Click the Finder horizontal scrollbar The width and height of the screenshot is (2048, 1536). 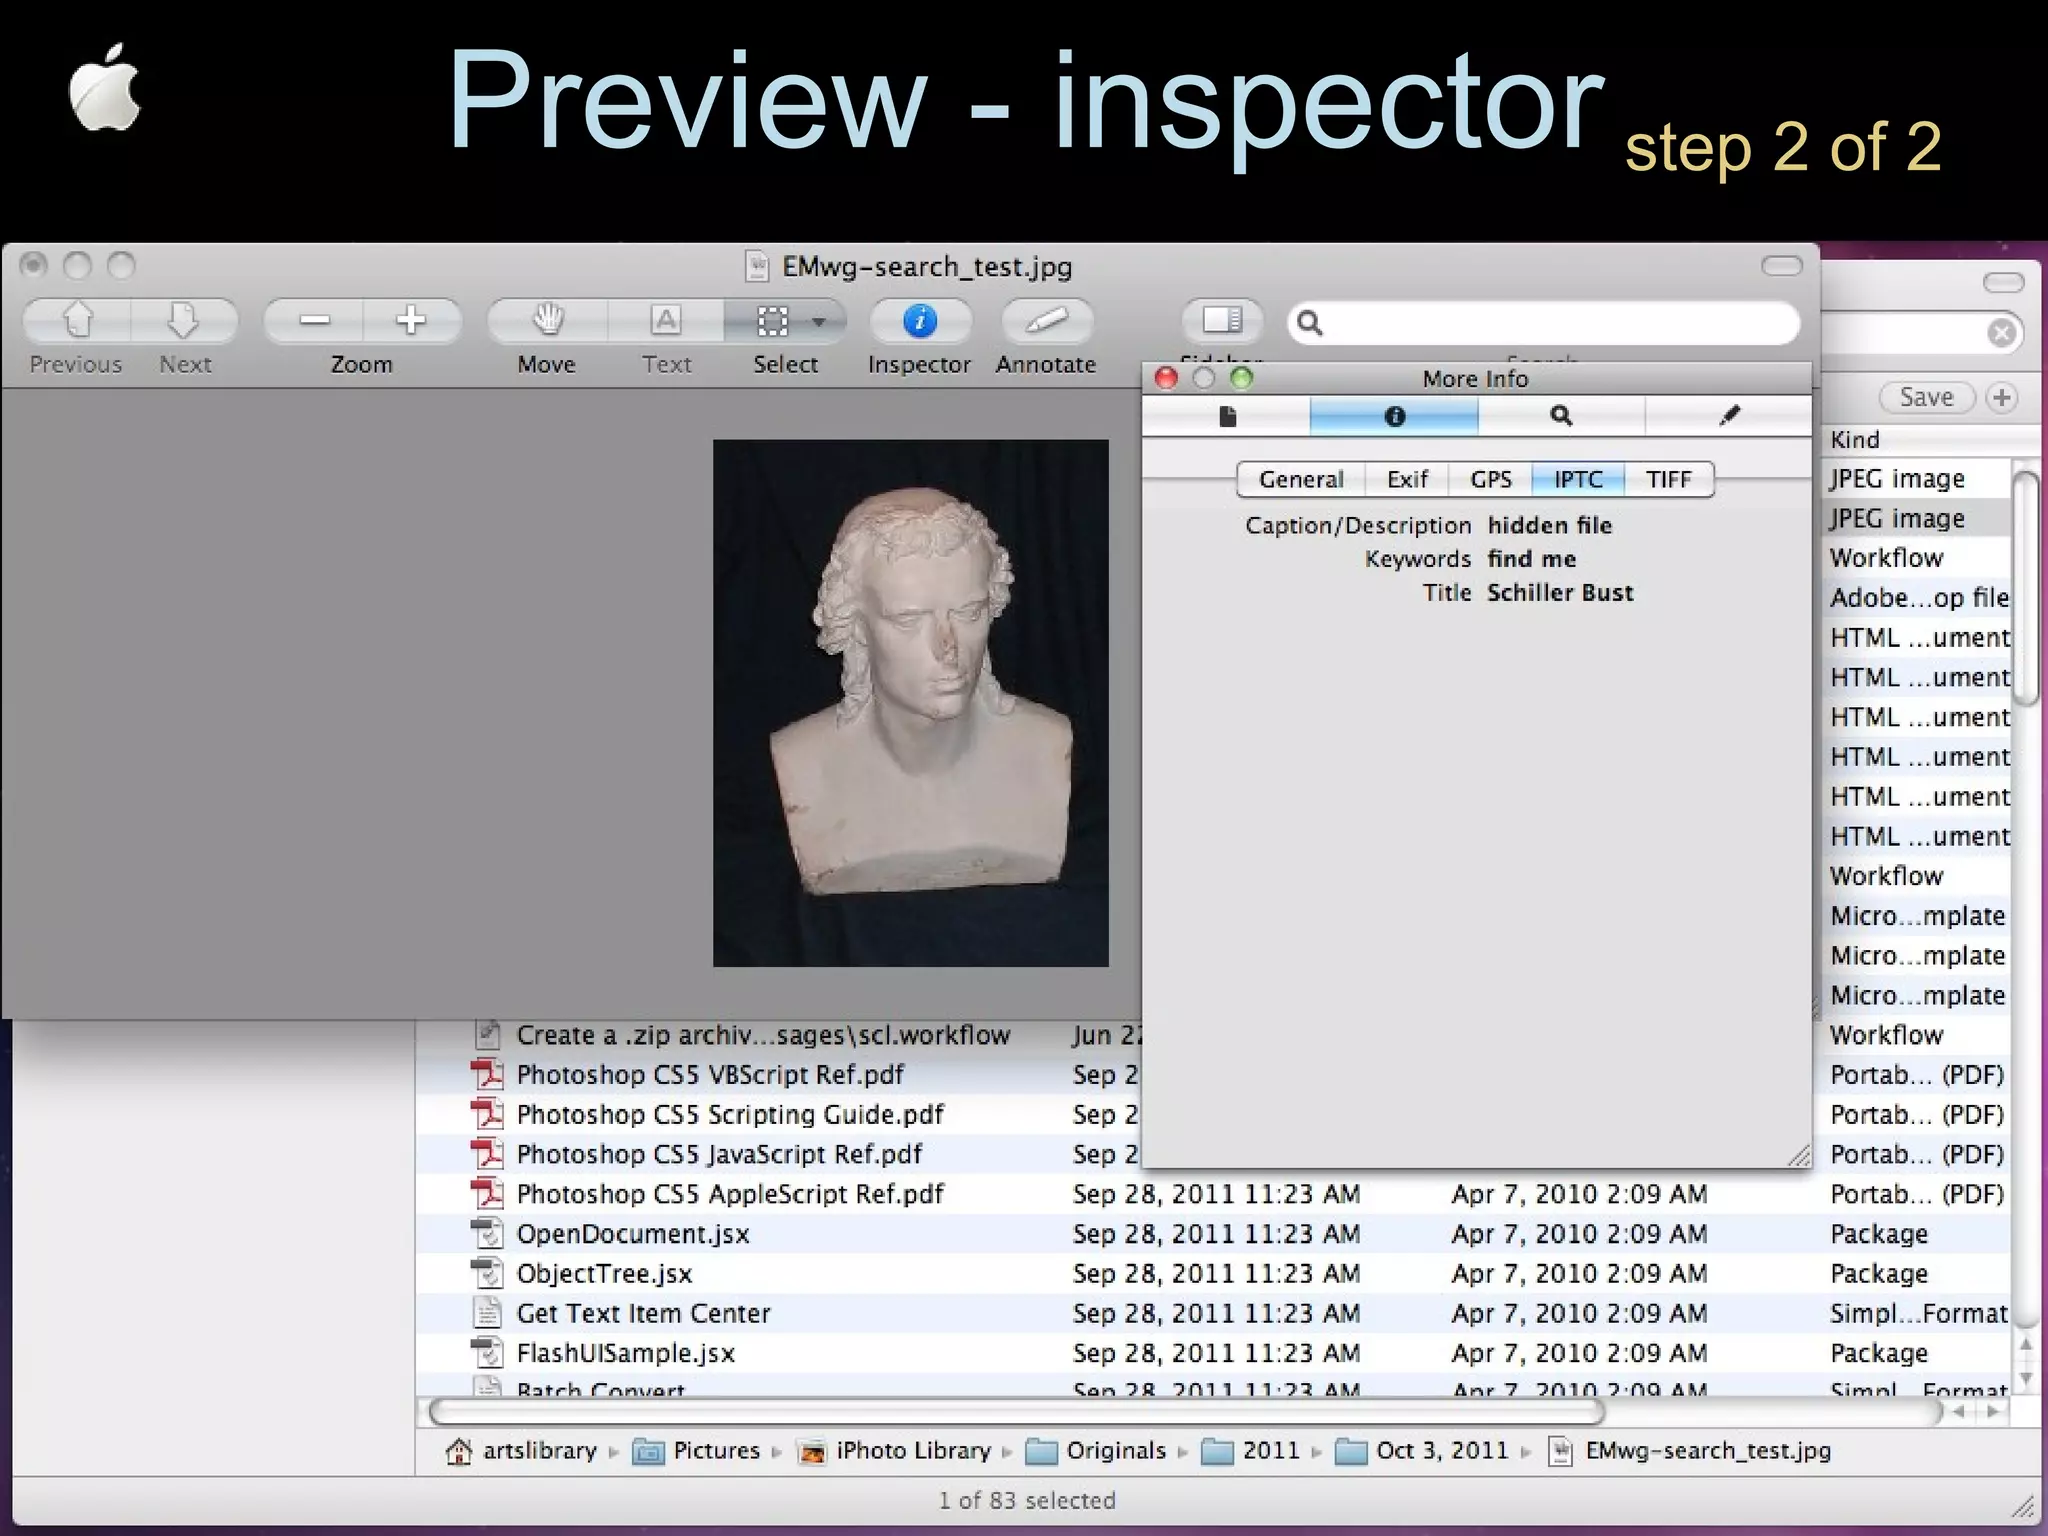tap(1016, 1412)
